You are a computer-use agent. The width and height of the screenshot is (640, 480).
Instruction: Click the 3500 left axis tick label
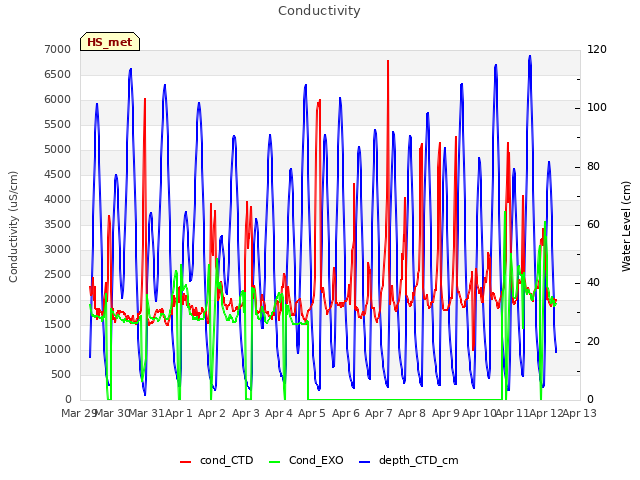58,224
